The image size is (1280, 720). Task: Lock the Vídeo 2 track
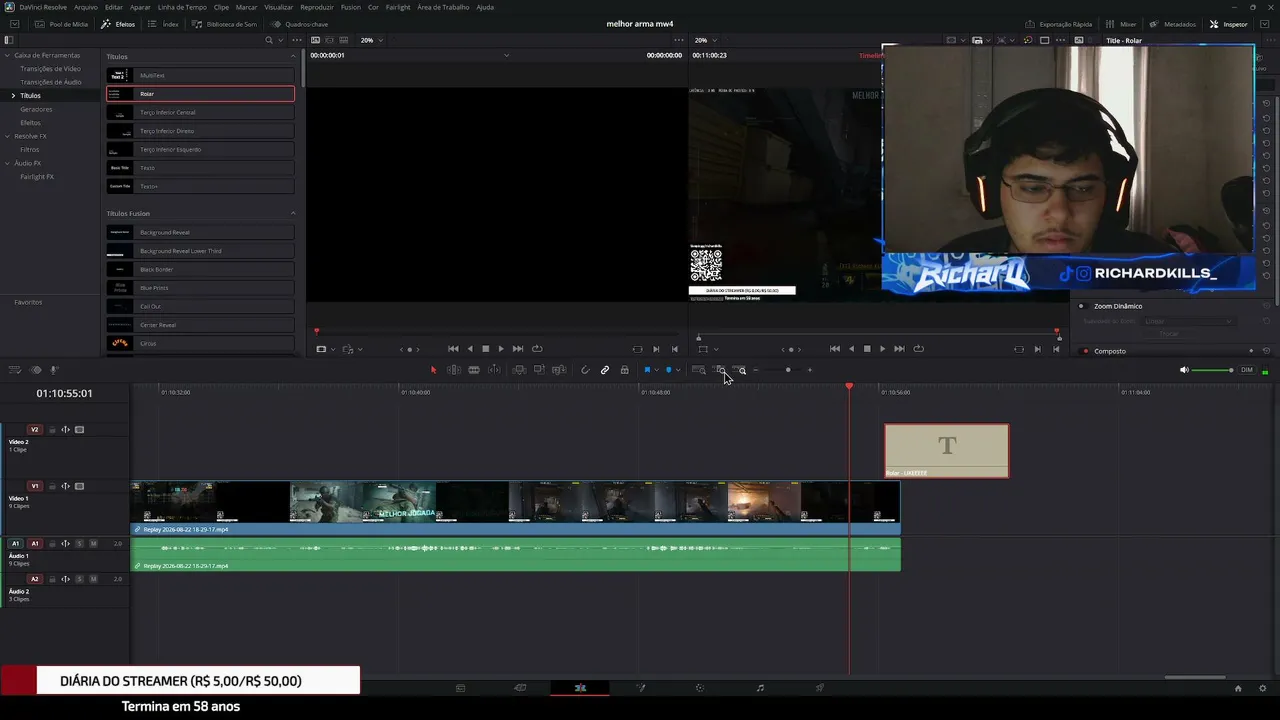click(x=52, y=430)
